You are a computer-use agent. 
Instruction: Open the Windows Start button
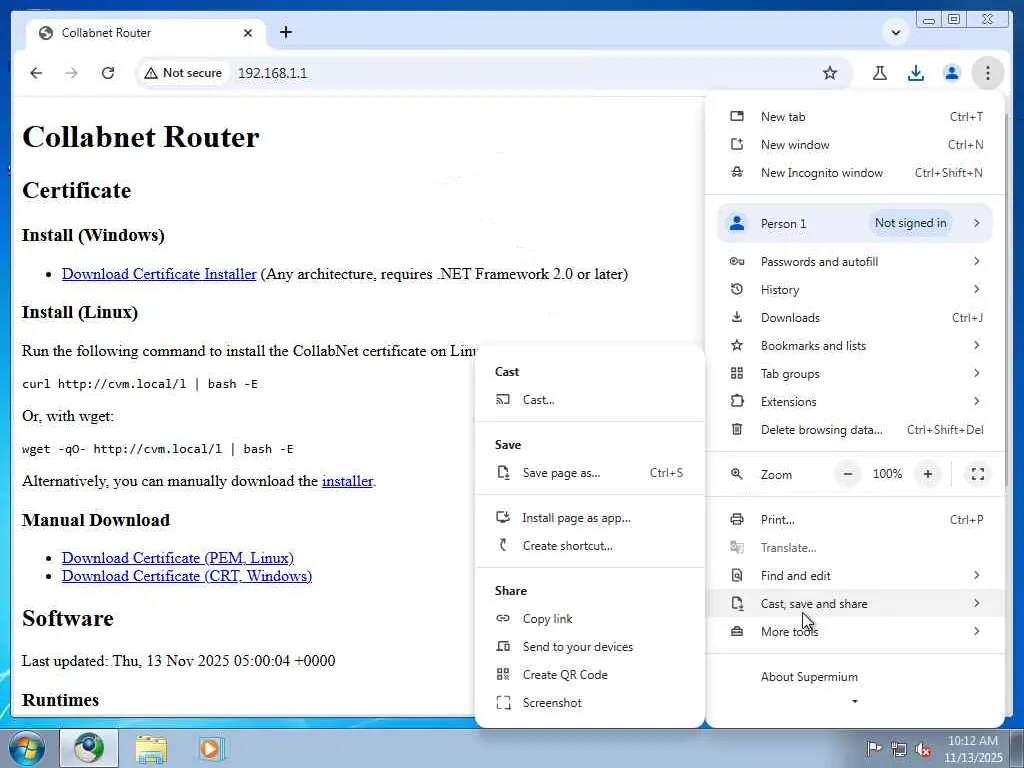(x=27, y=748)
